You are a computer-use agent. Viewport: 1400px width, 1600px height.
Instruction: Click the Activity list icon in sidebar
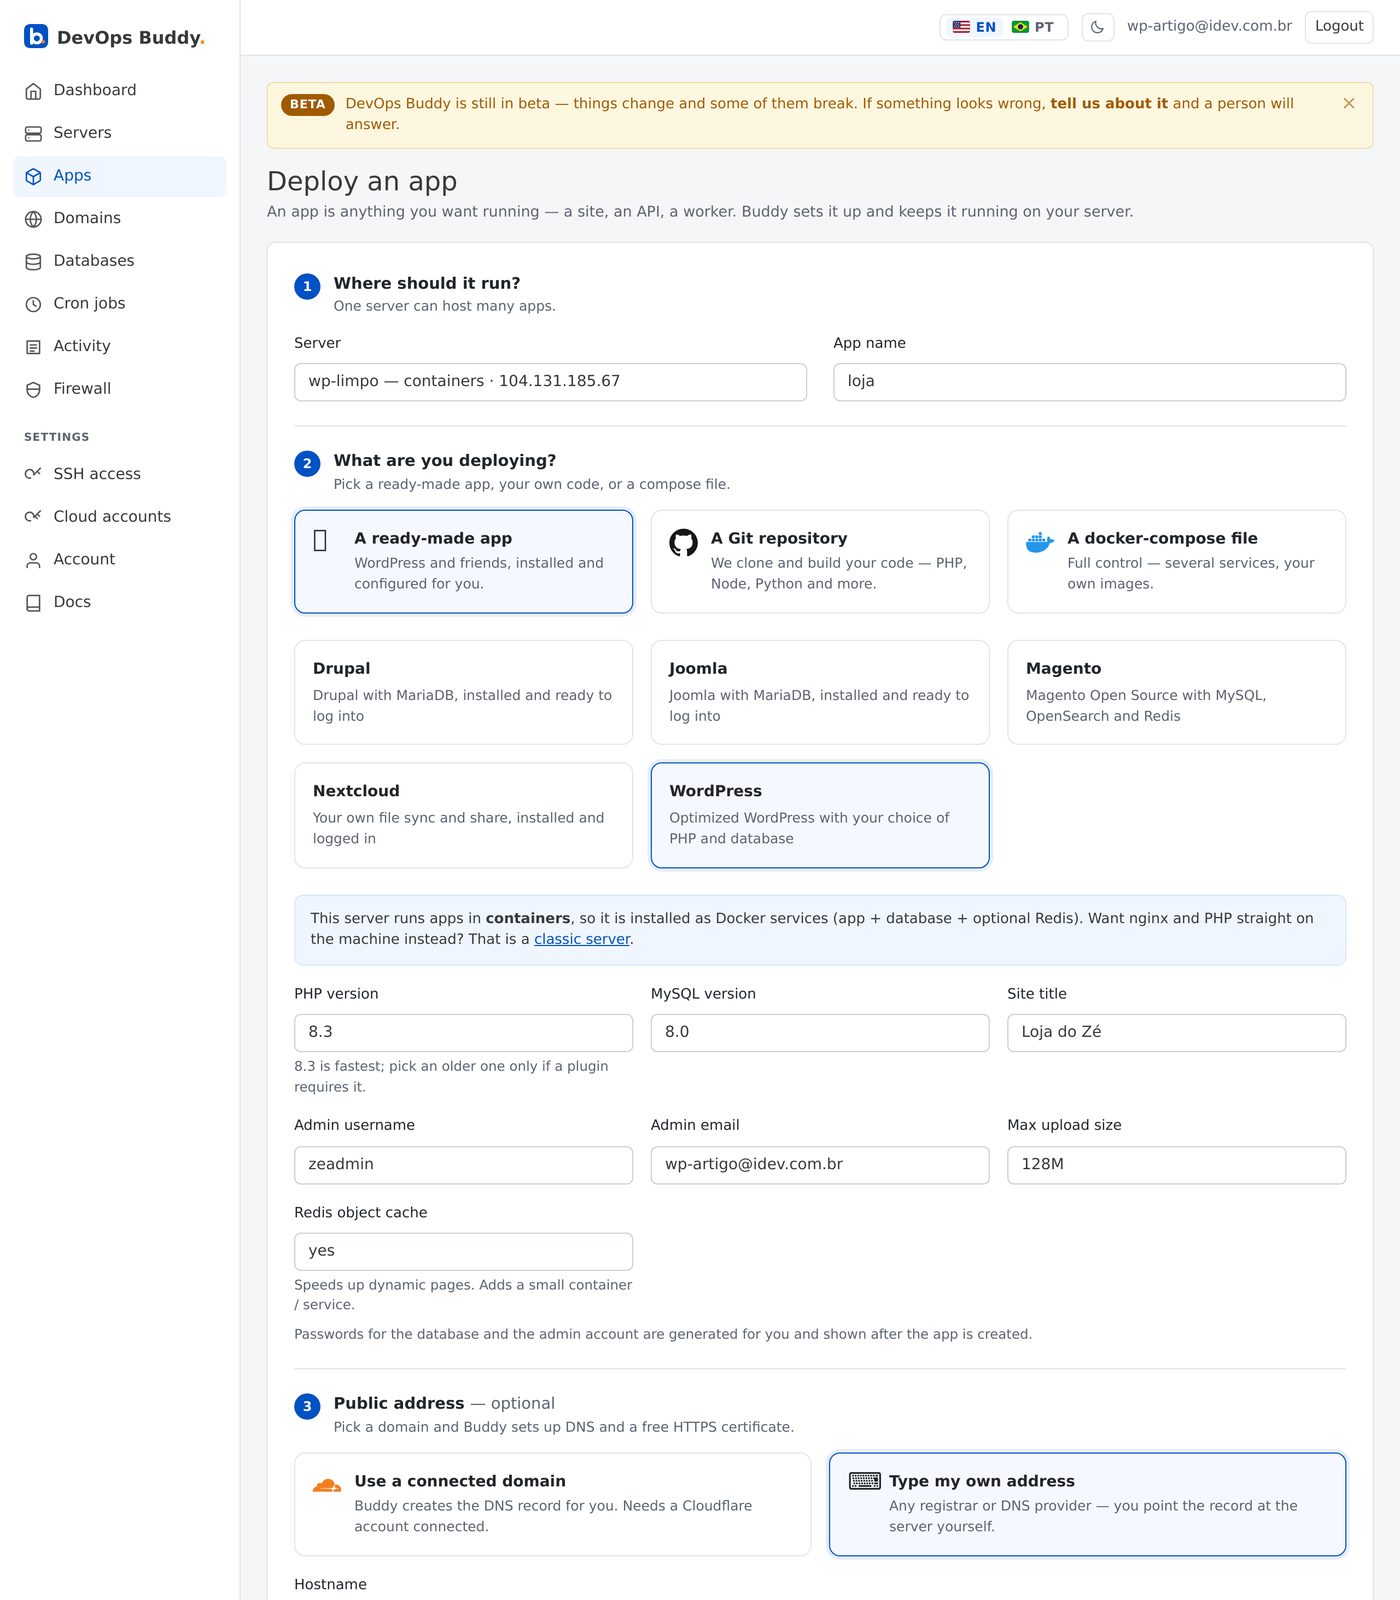pyautogui.click(x=33, y=347)
